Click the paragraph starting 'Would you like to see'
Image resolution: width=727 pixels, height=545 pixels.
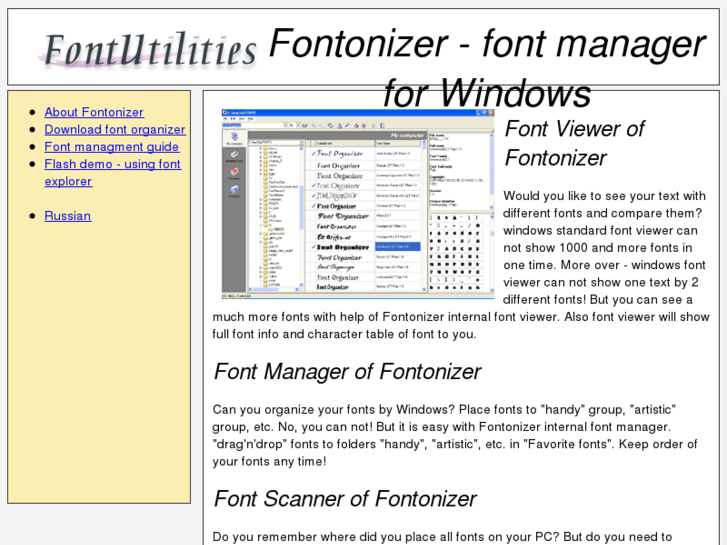461,265
